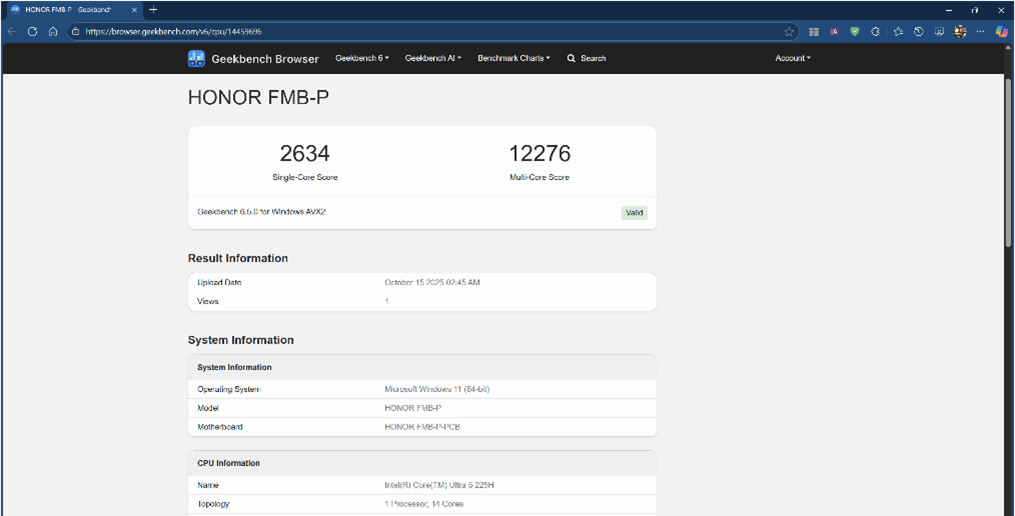Click the Views count value

(387, 302)
